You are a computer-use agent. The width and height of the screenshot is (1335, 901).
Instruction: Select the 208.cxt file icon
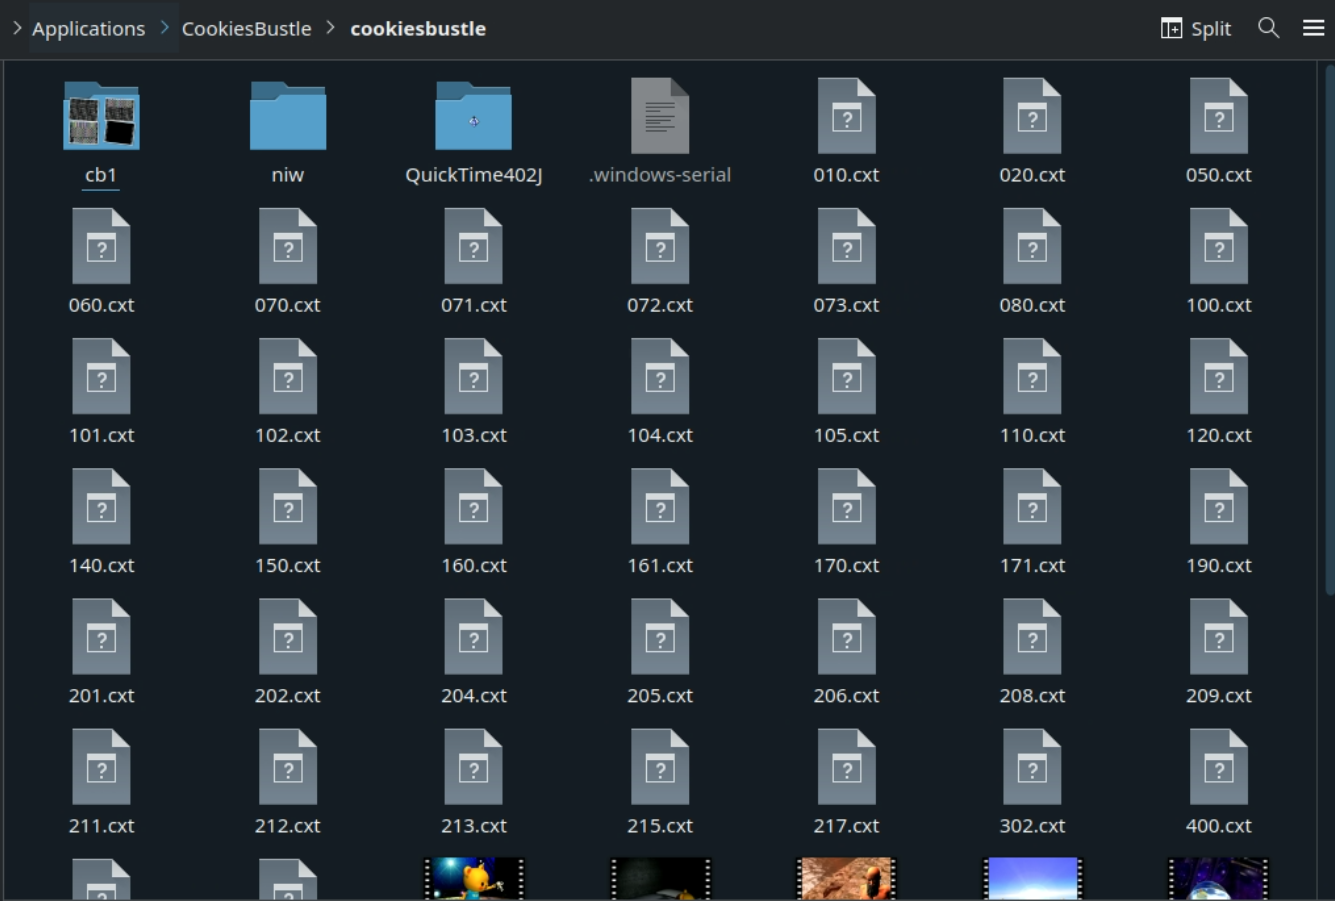pyautogui.click(x=1033, y=637)
